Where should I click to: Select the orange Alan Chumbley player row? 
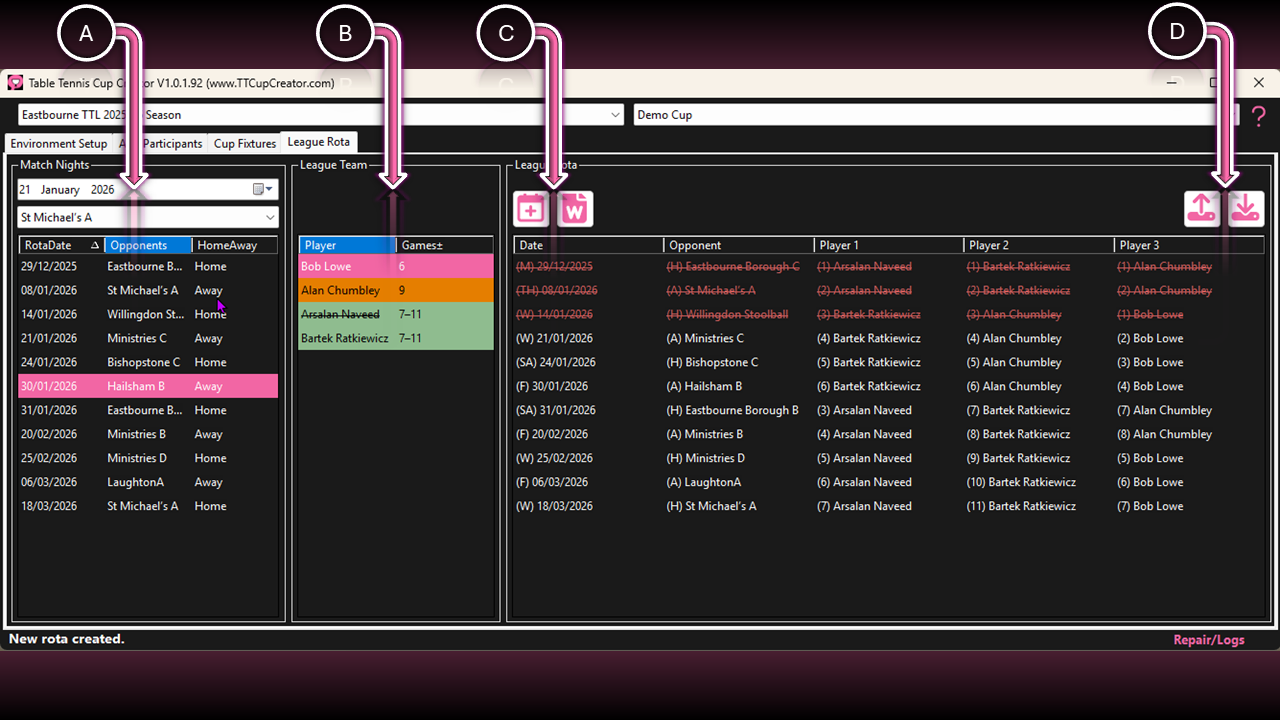396,290
